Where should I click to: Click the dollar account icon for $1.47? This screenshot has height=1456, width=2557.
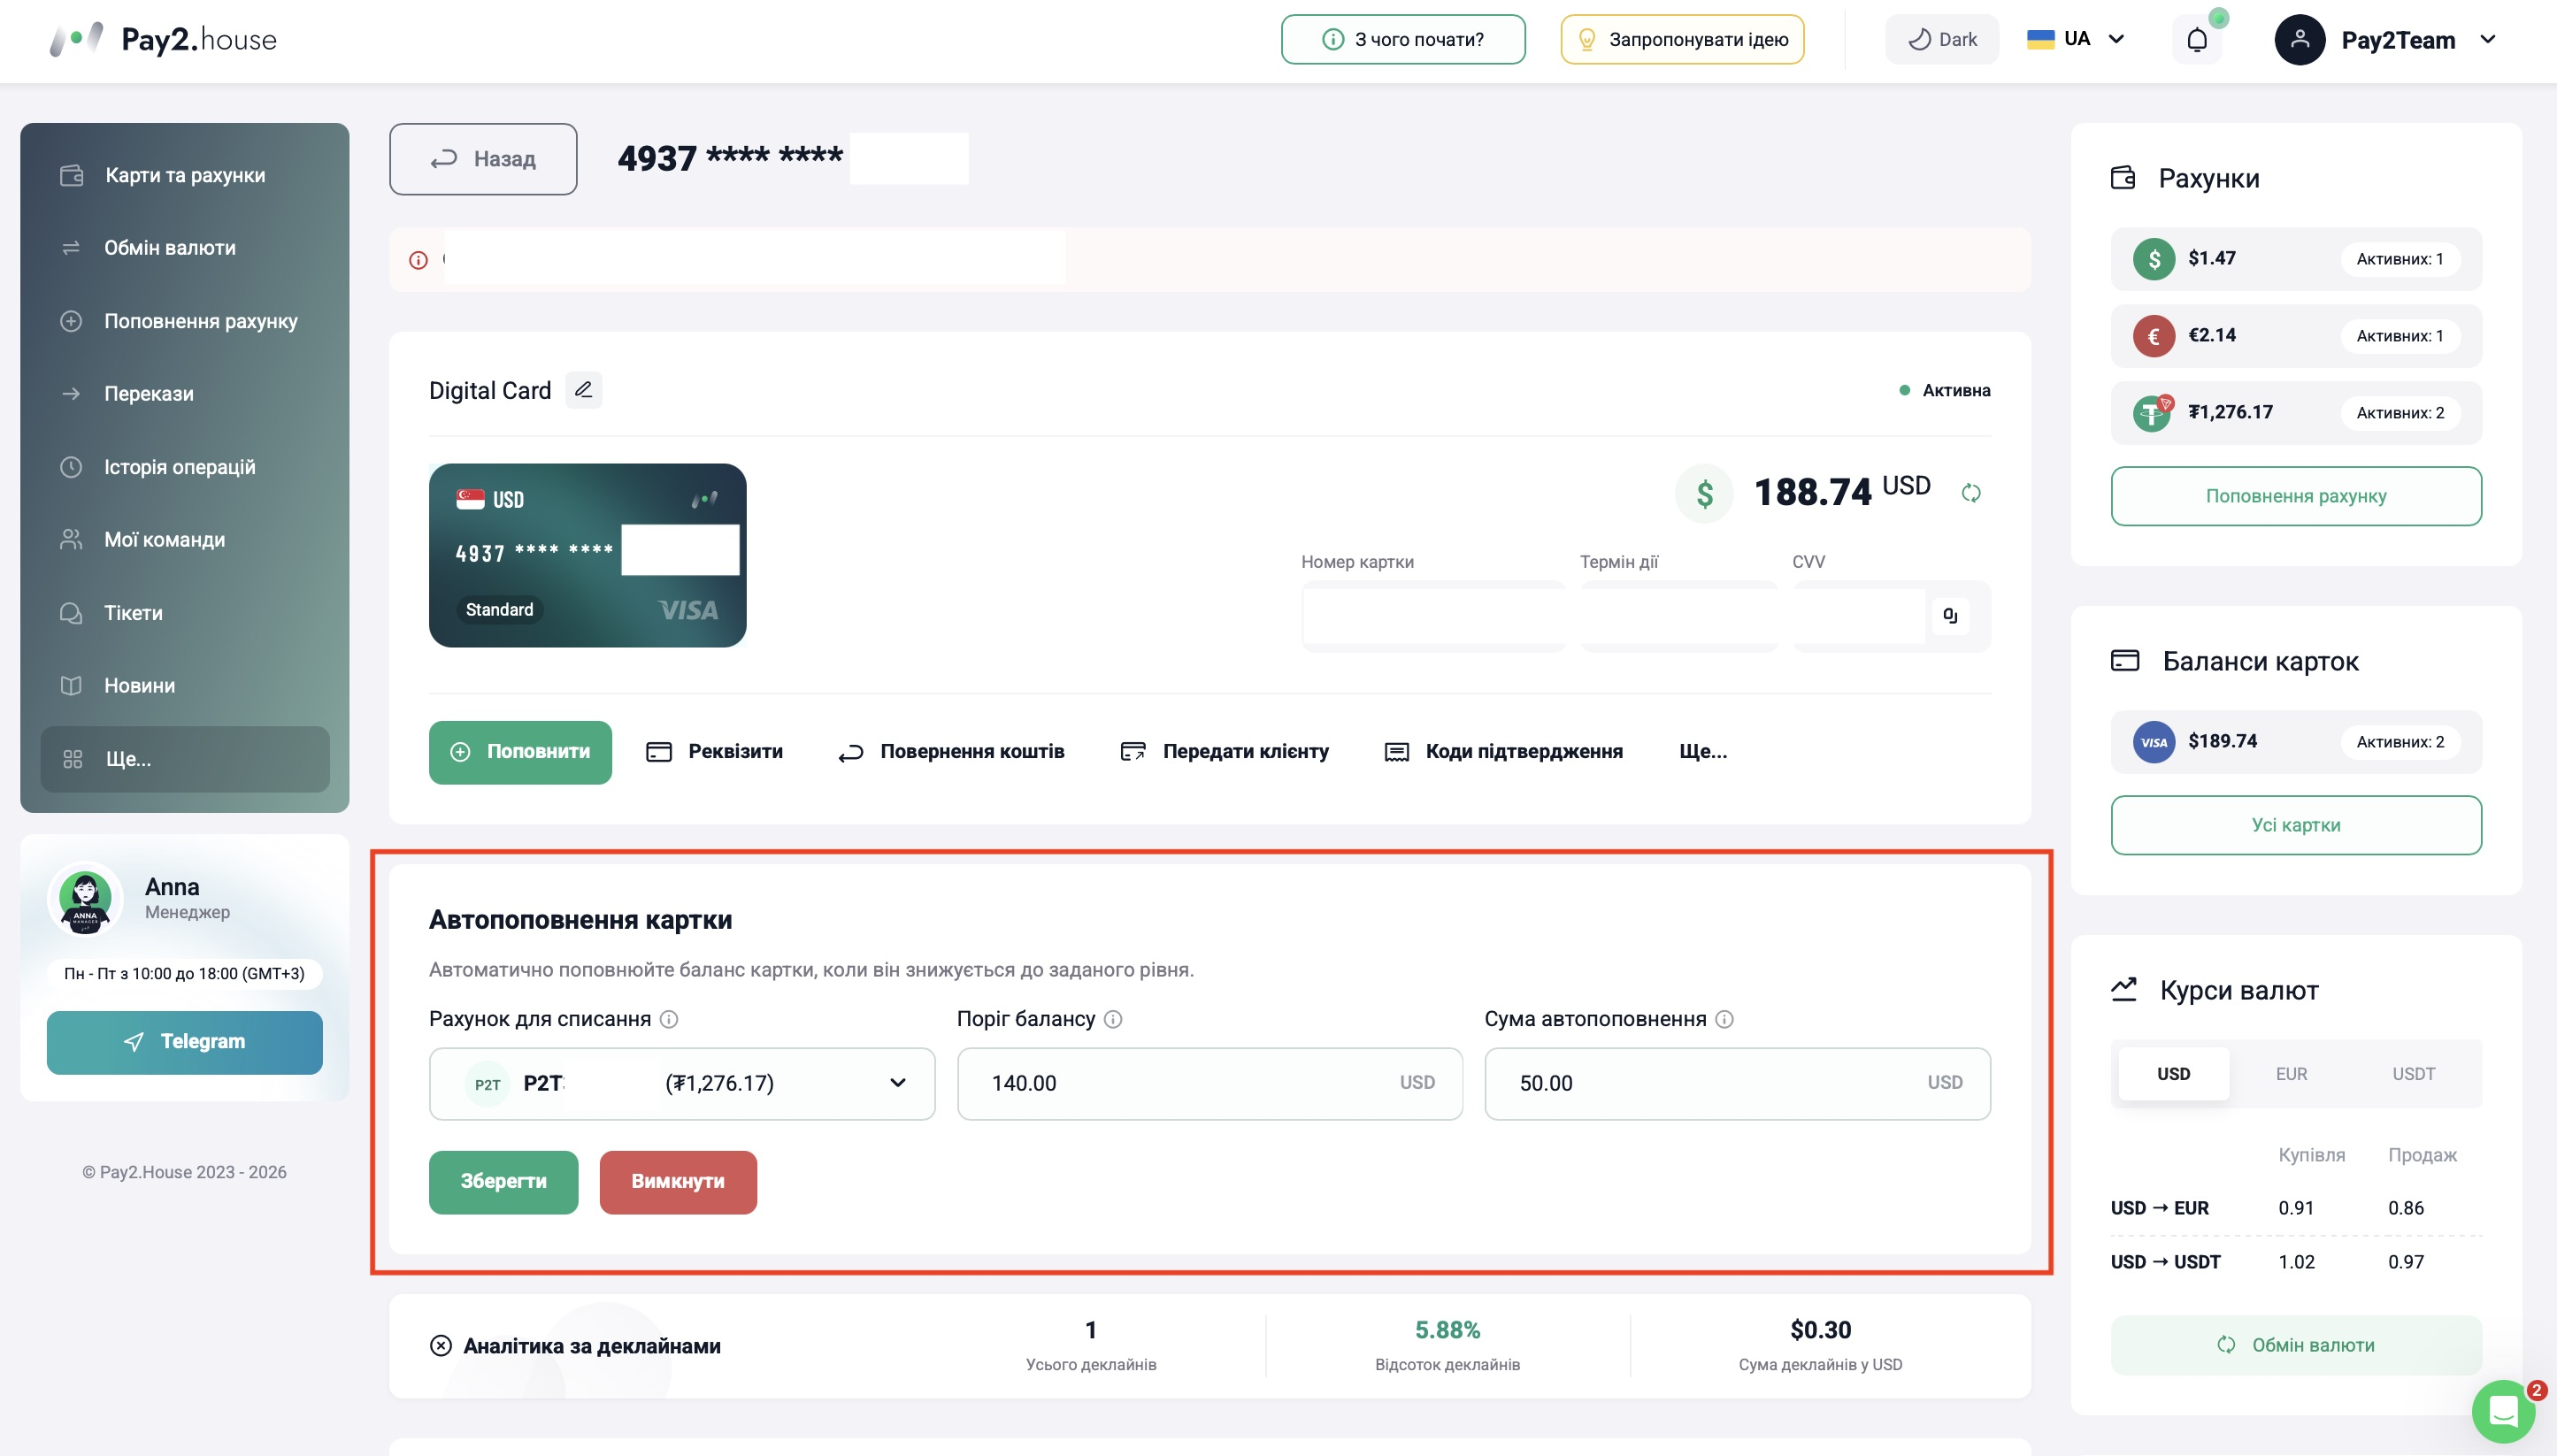pos(2154,259)
